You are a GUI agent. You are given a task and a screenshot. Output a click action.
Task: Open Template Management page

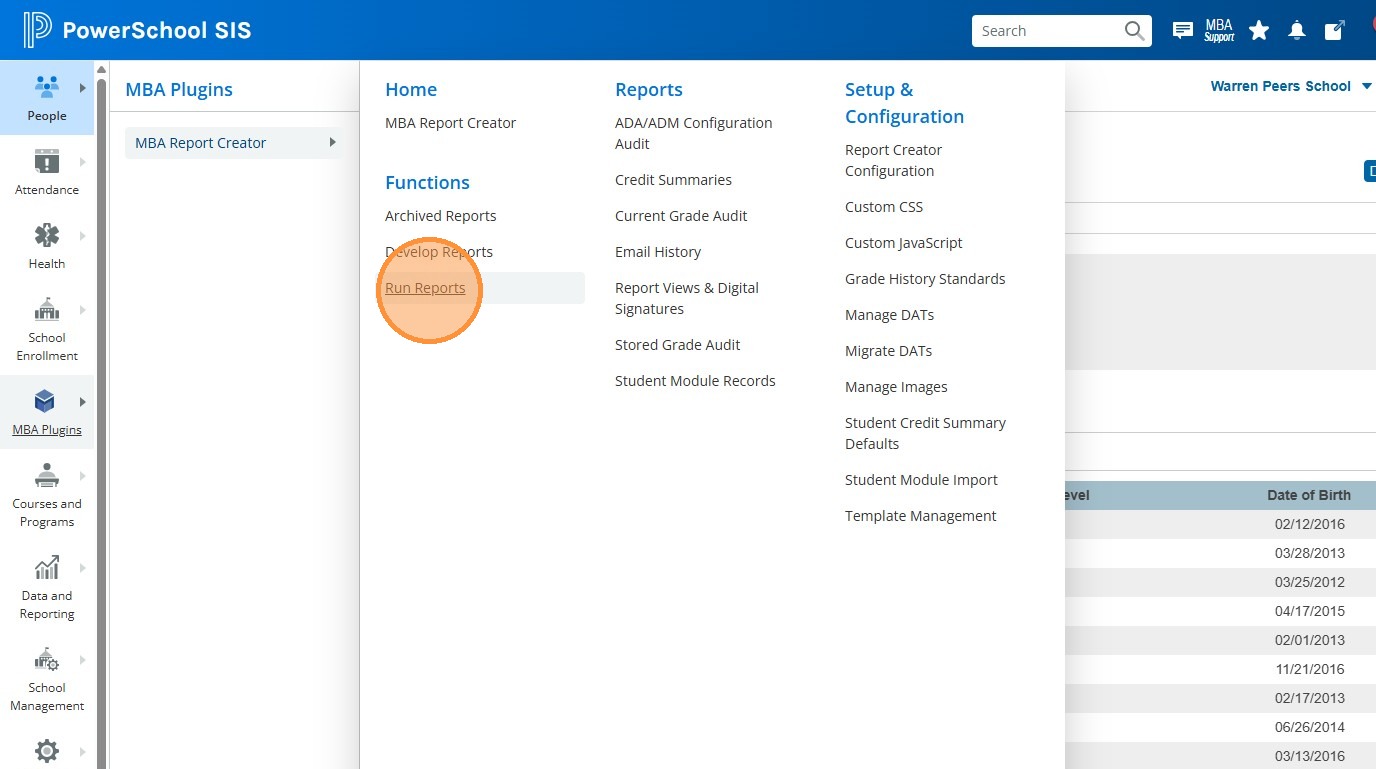click(x=920, y=516)
